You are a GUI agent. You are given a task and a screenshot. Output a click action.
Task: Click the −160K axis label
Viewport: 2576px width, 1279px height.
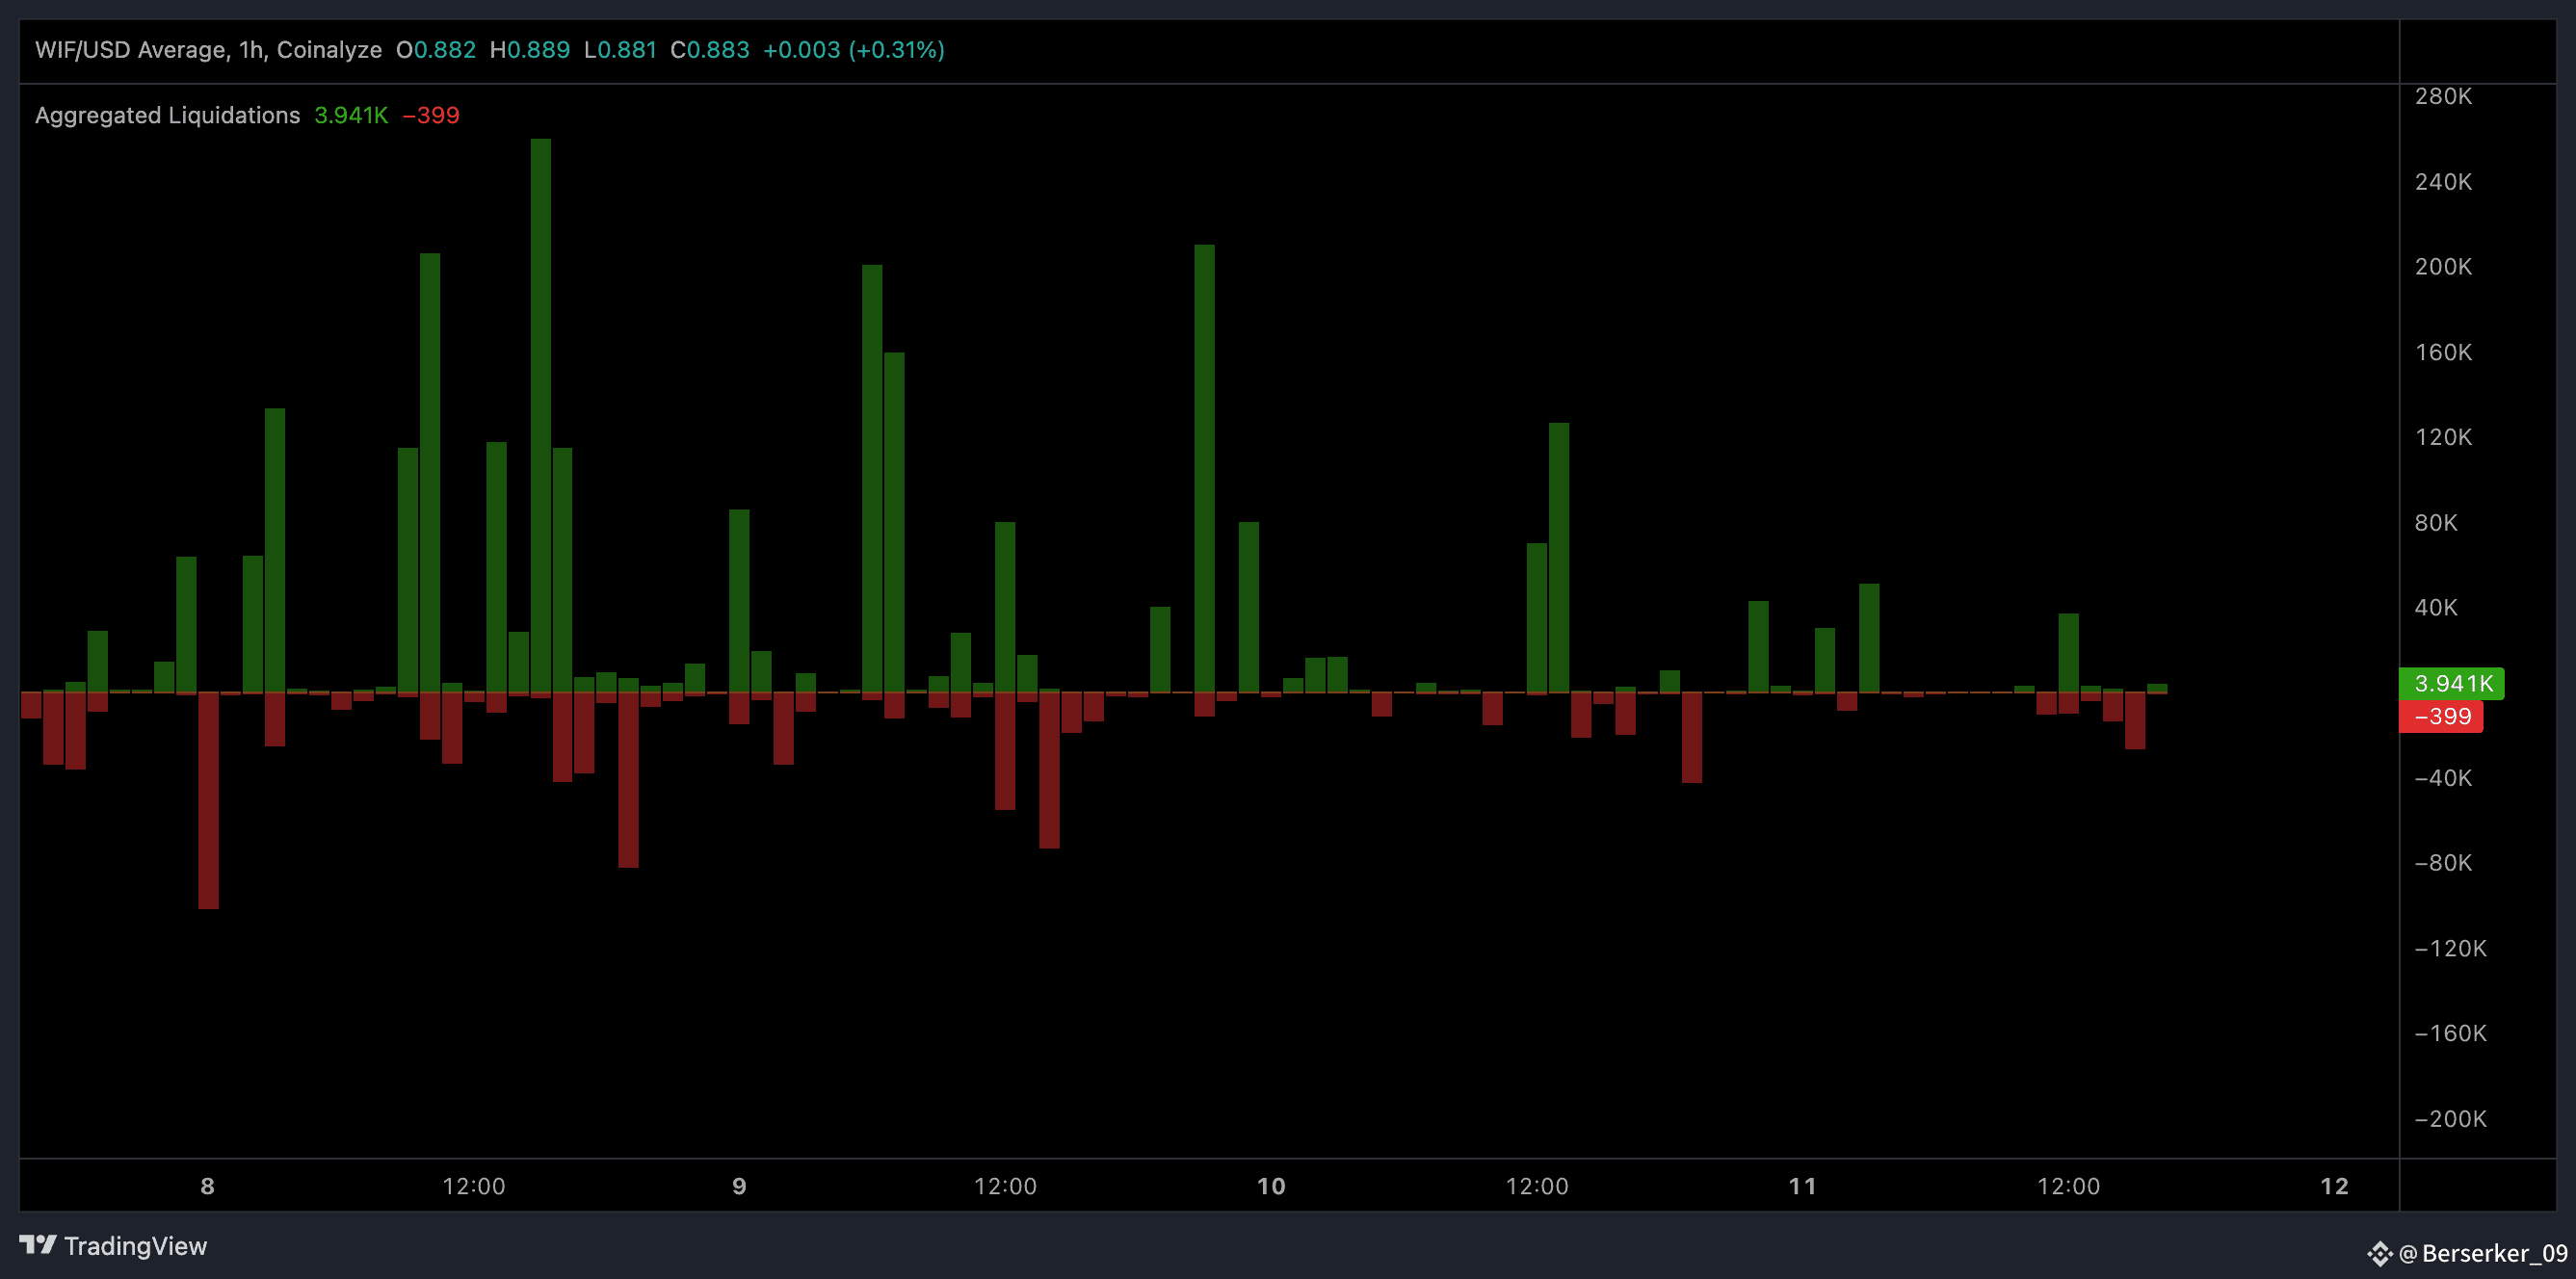[2450, 1033]
